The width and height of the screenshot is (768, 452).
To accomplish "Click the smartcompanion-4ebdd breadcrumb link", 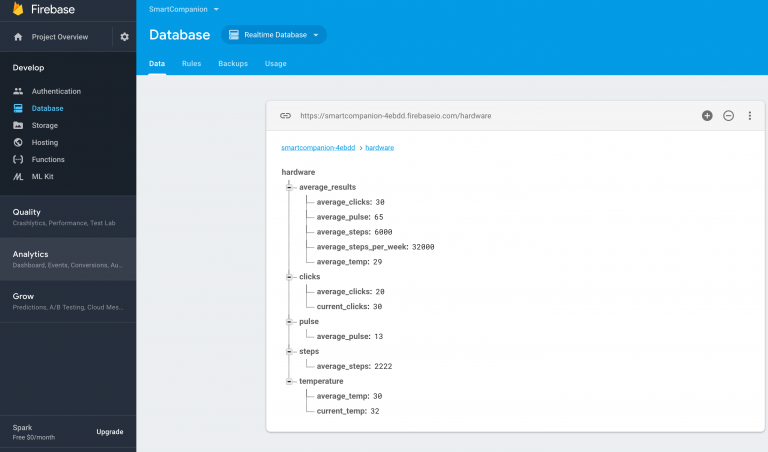I will 318,147.
